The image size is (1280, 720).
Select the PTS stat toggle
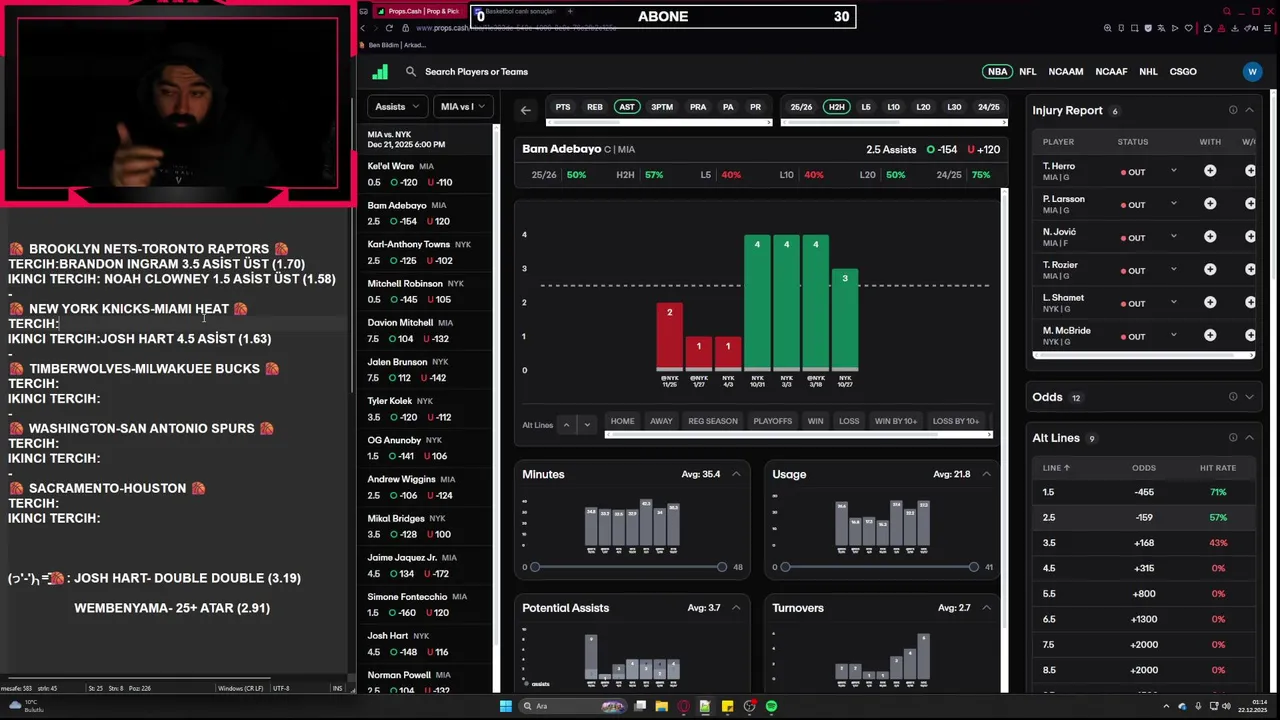coord(563,107)
